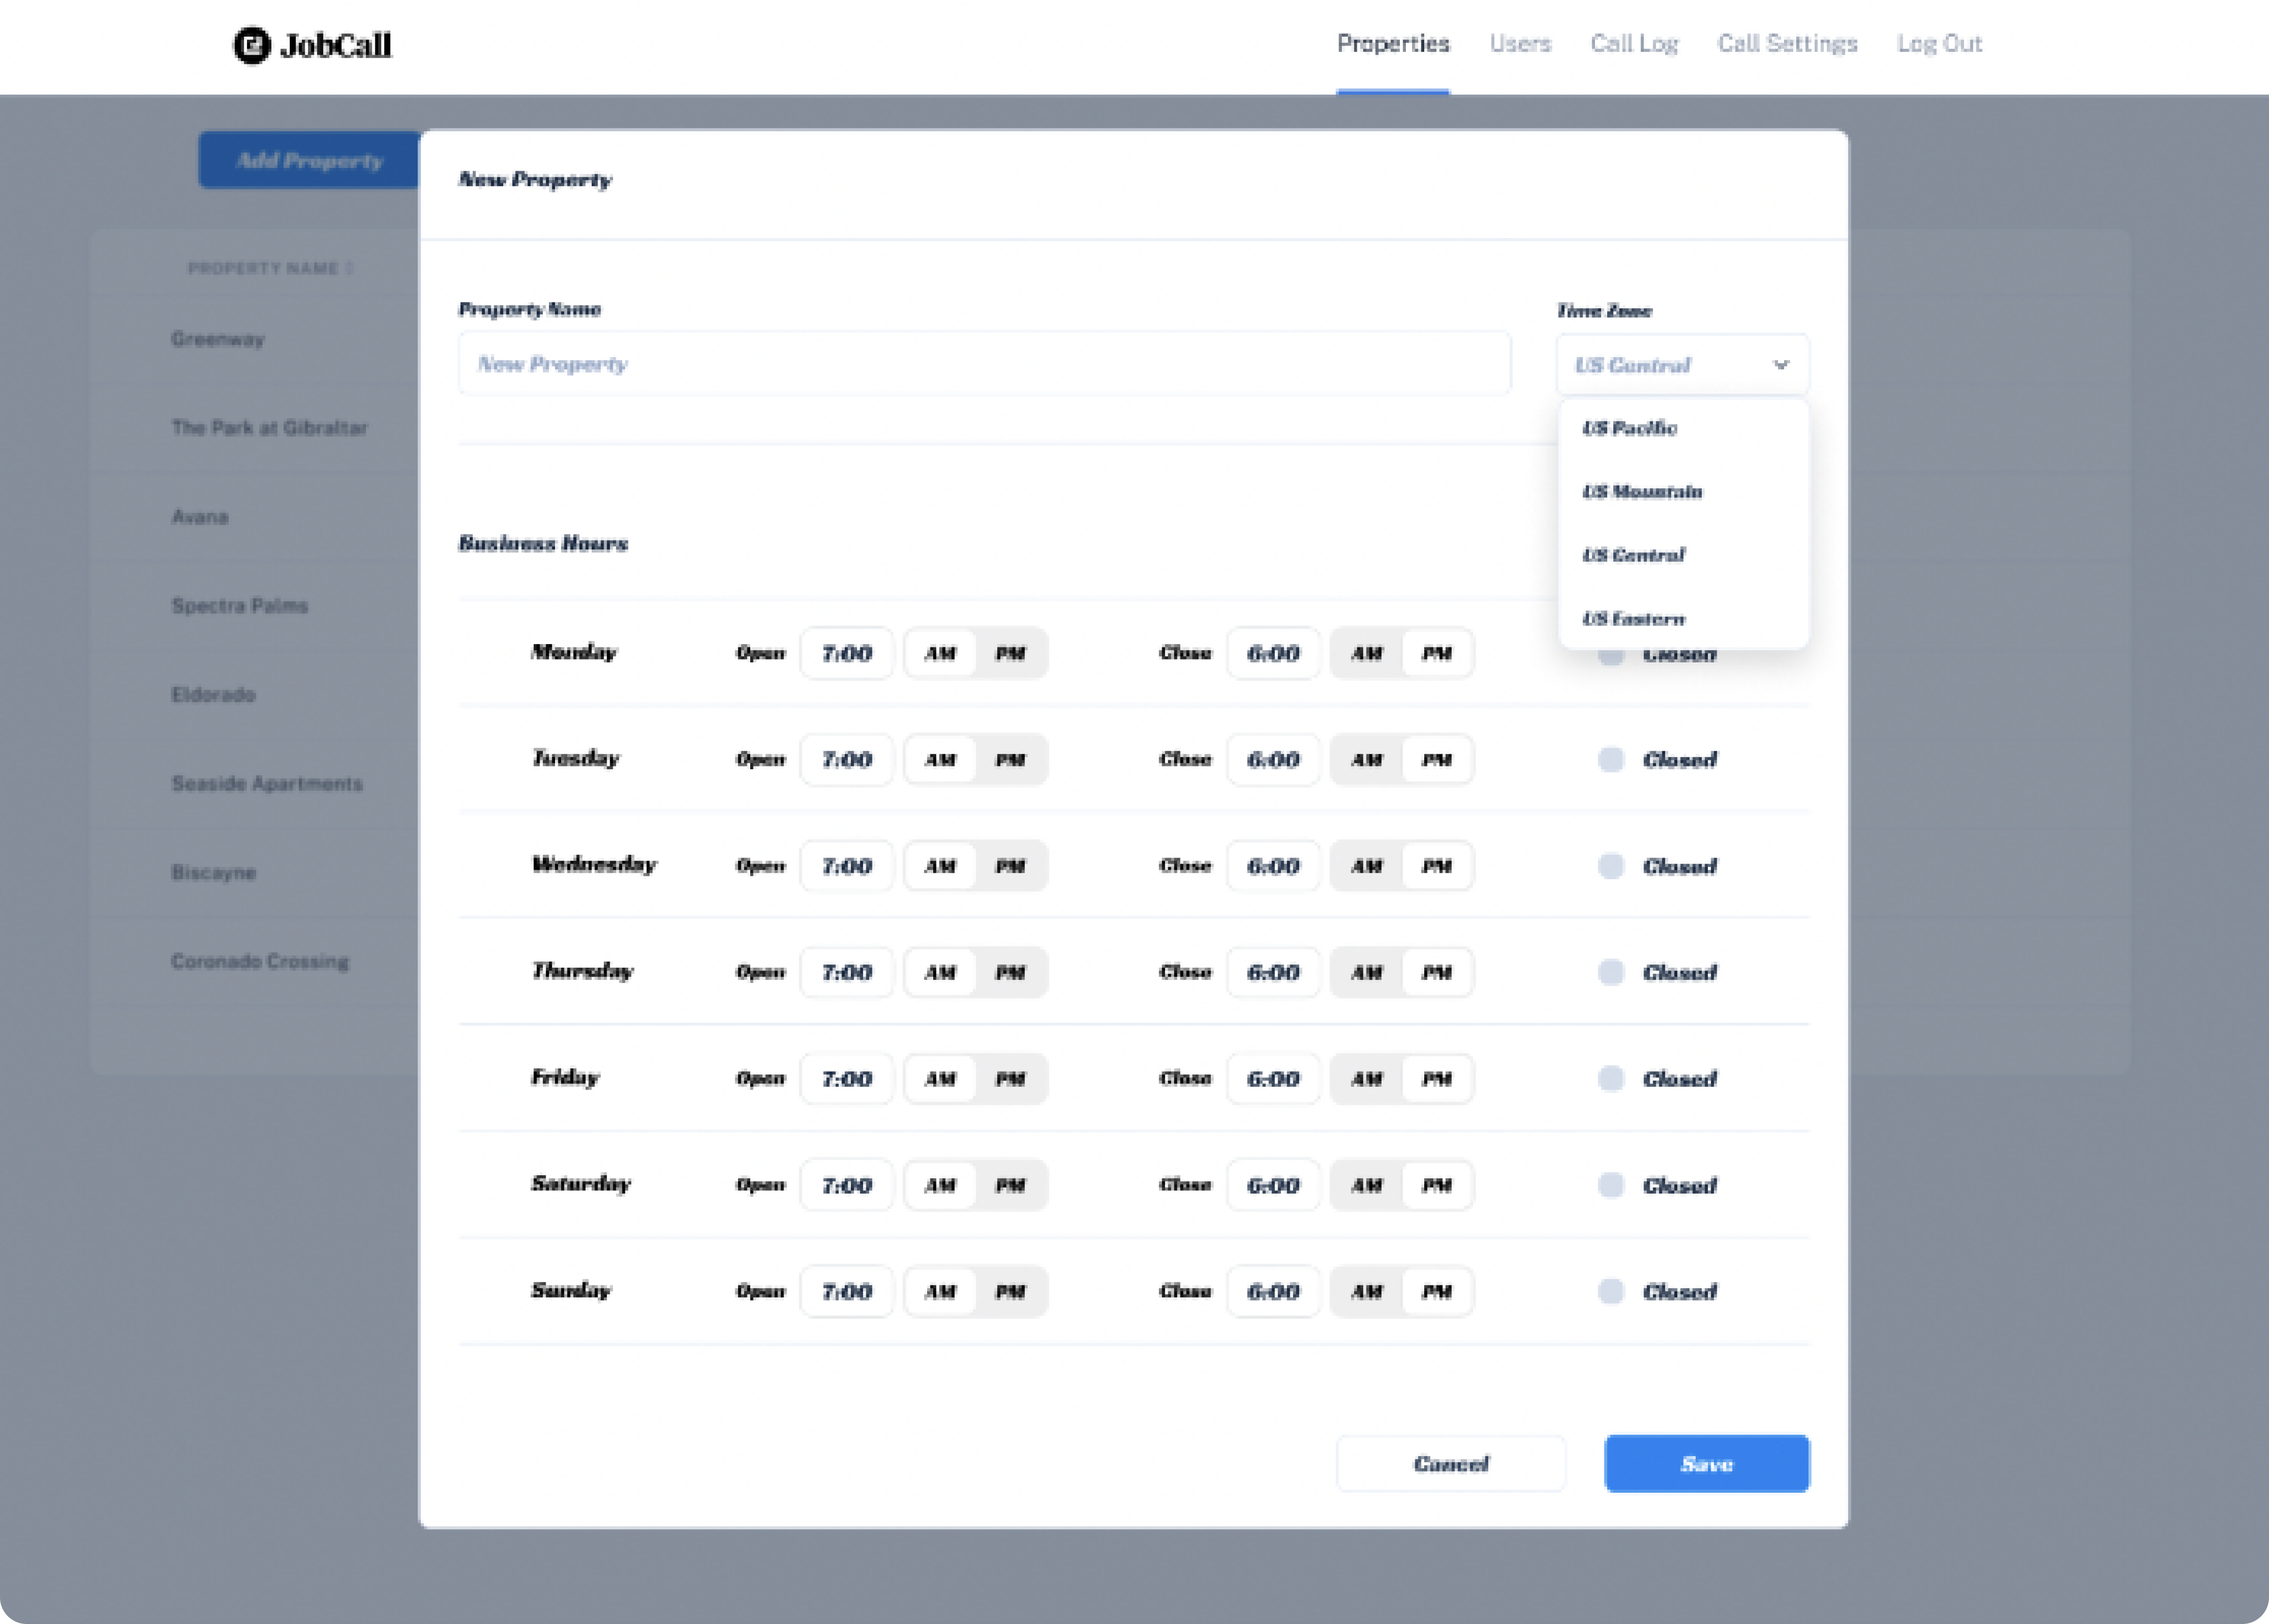Switch Wednesday close time to PM
This screenshot has width=2269, height=1624.
1437,866
